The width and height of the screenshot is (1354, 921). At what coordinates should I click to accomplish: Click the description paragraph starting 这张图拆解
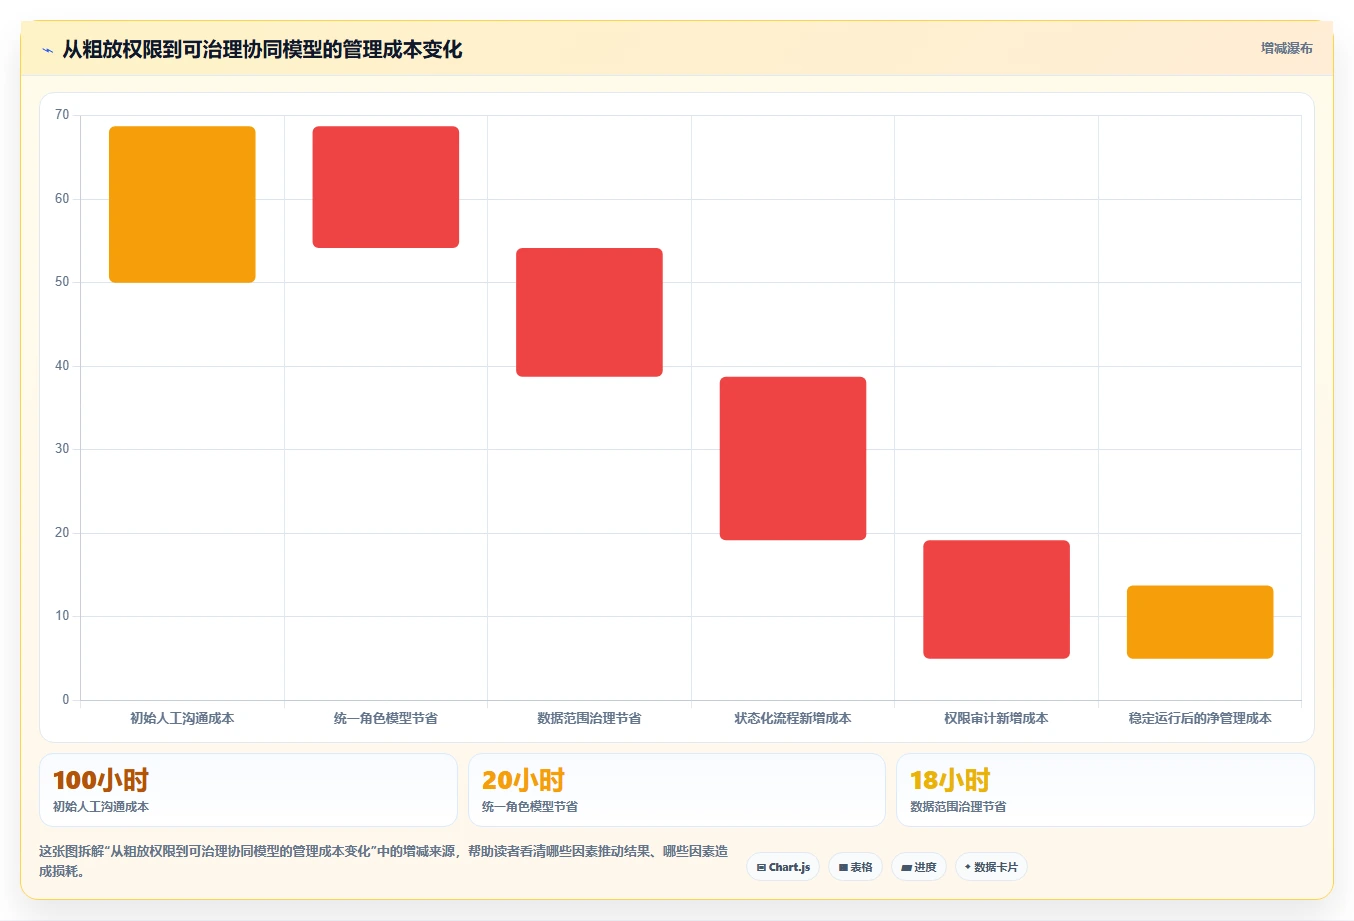pos(384,861)
